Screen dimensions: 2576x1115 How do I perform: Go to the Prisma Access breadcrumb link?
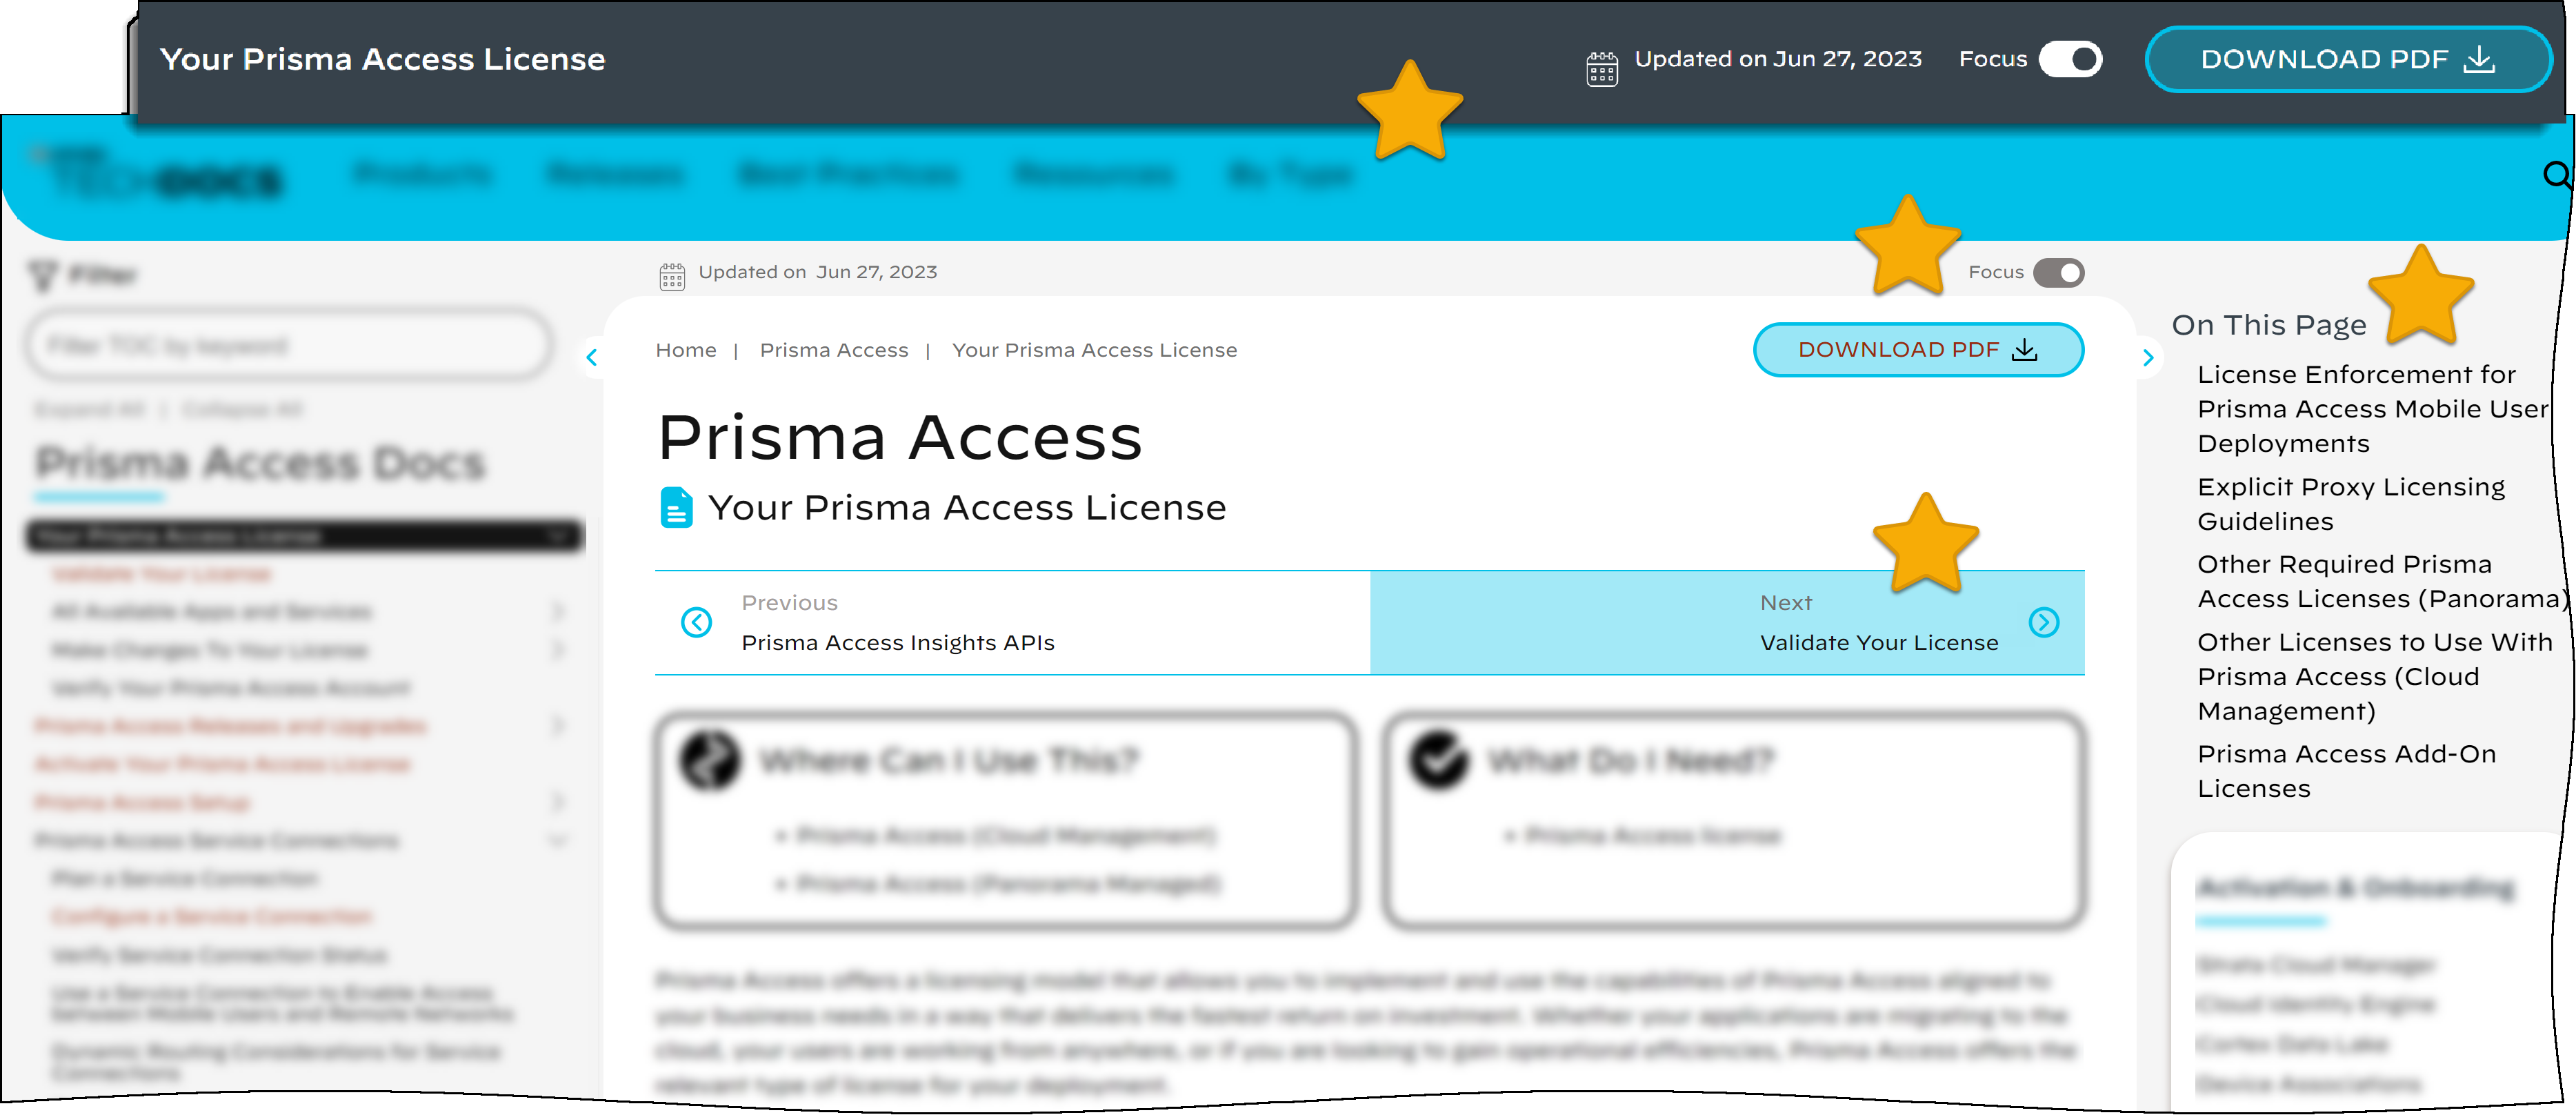(x=833, y=350)
